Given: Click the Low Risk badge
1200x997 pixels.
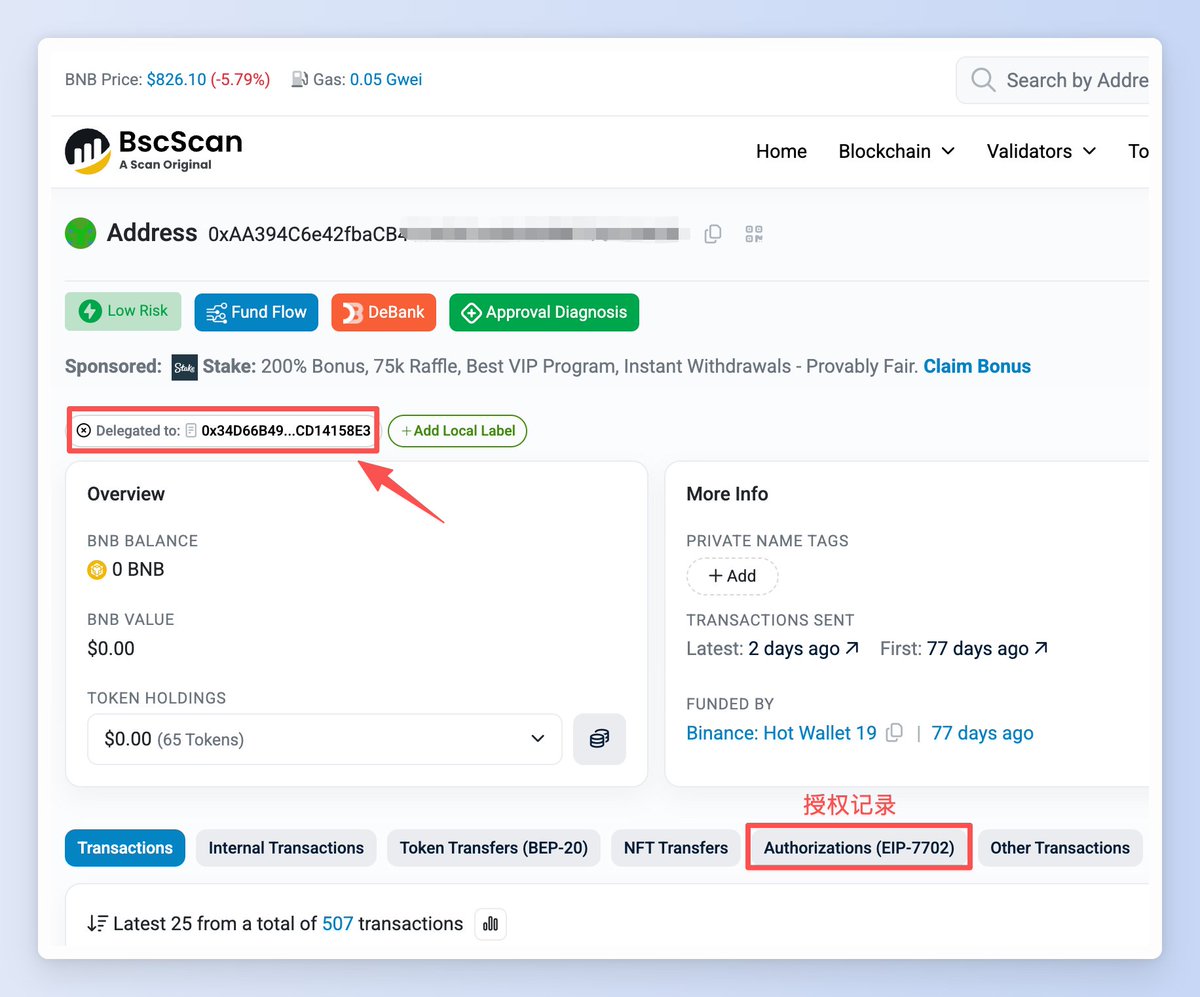Looking at the screenshot, I should 123,311.
